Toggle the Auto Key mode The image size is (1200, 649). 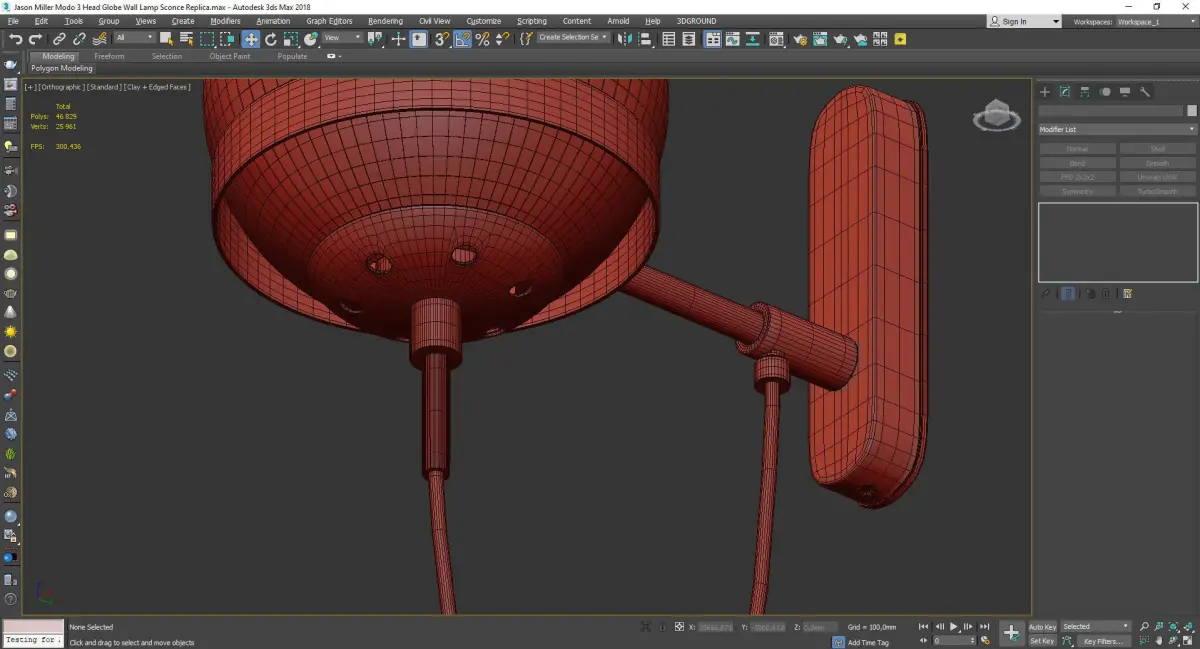(x=1042, y=627)
